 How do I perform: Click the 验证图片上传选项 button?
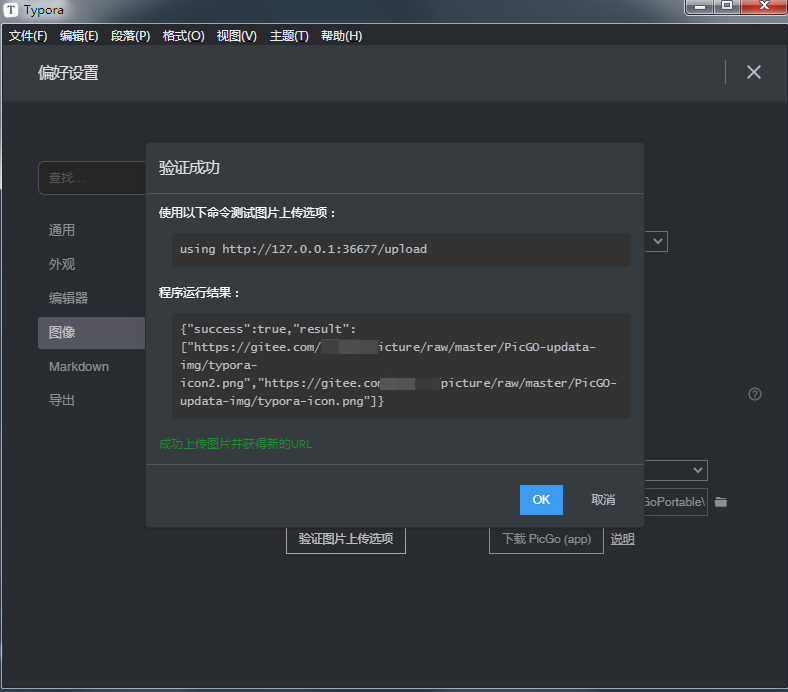(346, 539)
